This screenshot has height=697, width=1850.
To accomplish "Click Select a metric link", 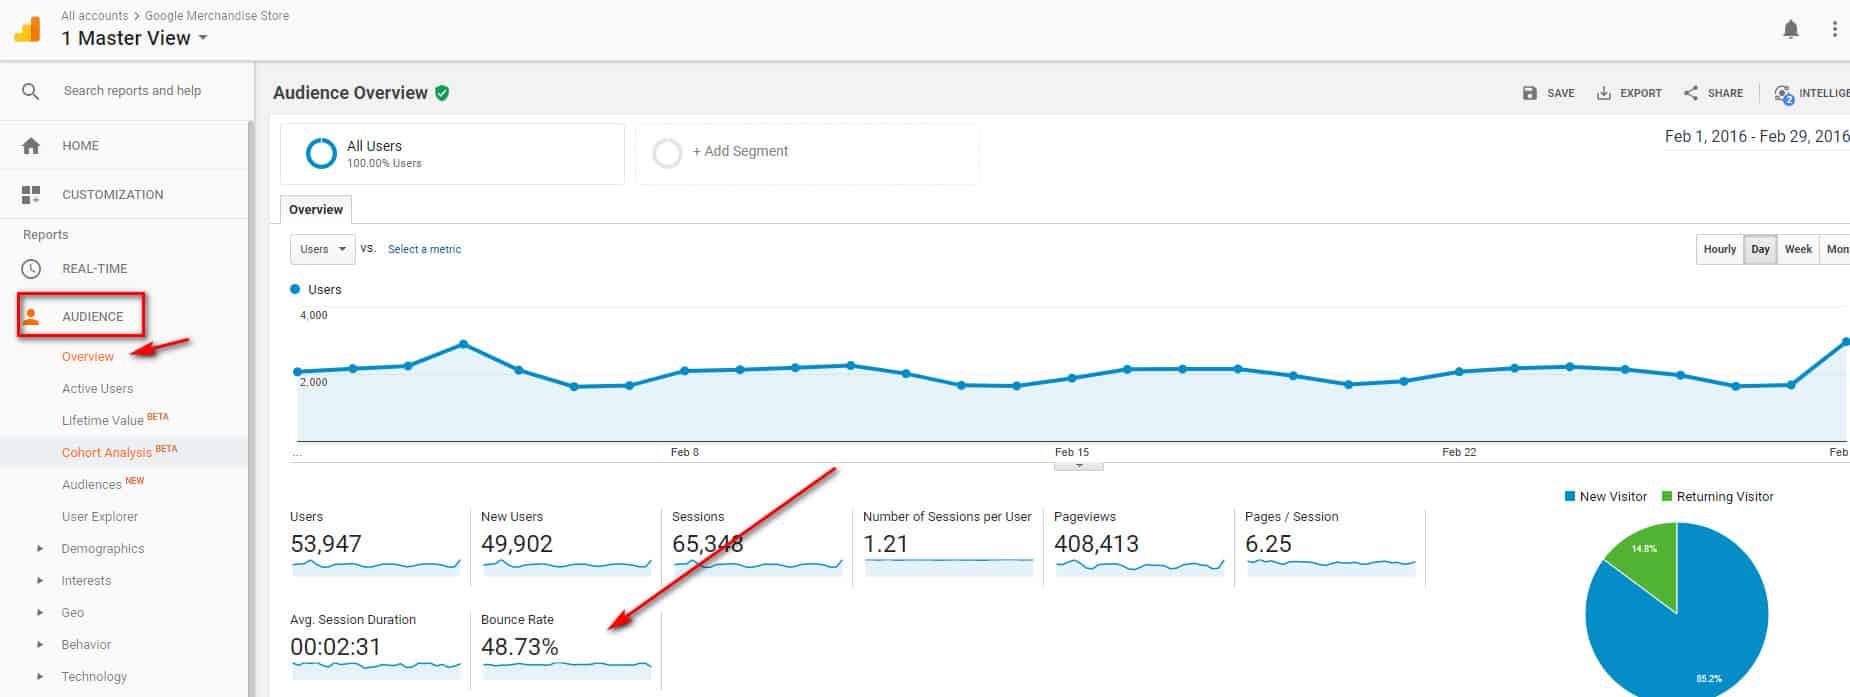I will pyautogui.click(x=425, y=249).
